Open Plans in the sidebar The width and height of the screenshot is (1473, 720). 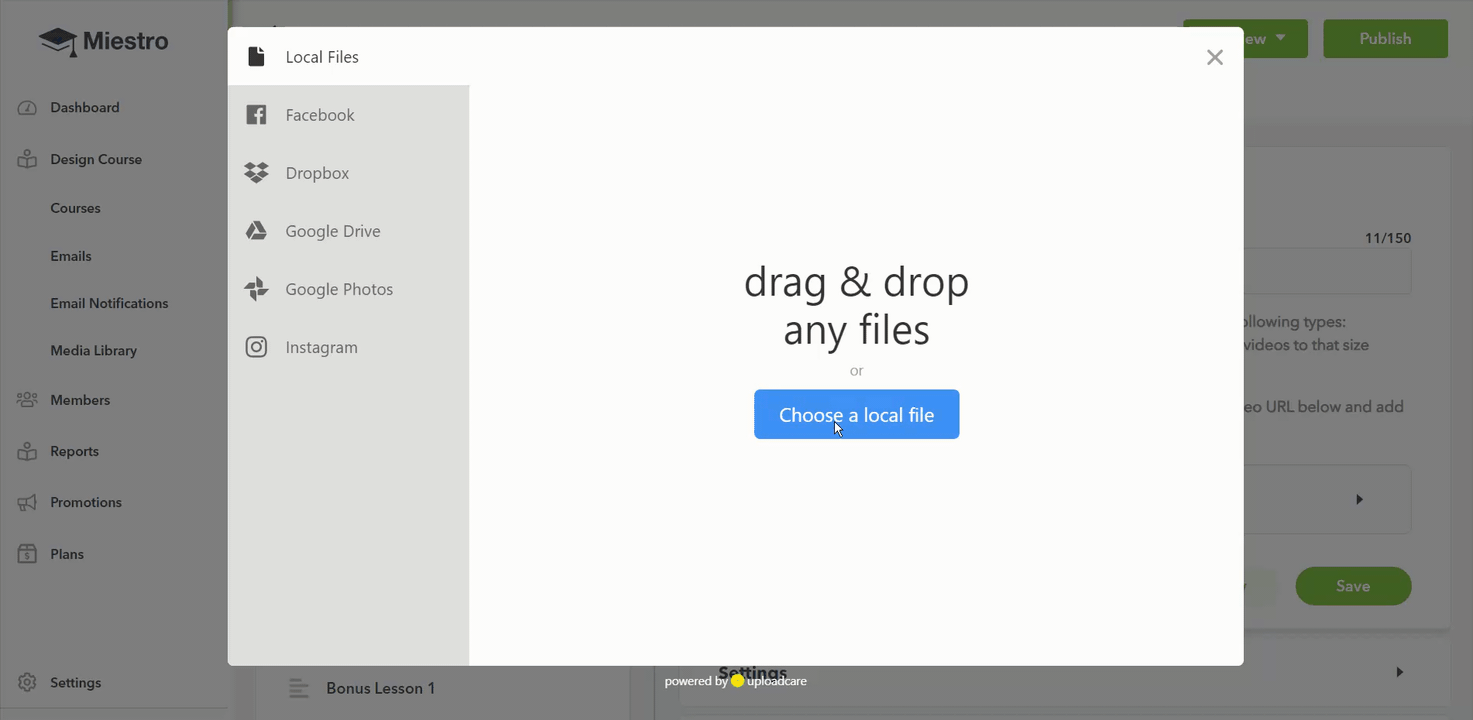tap(67, 554)
